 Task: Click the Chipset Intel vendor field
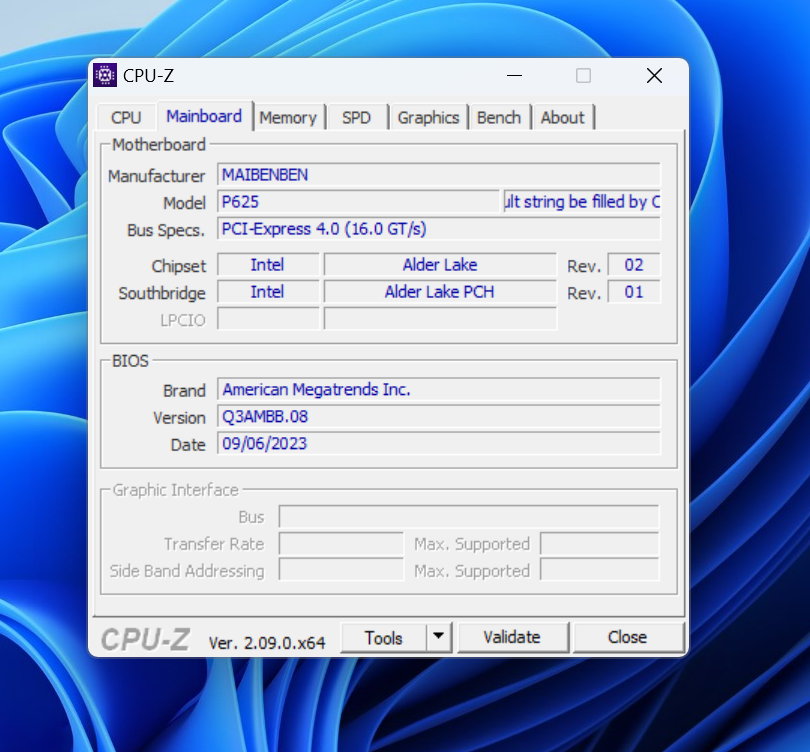pos(268,265)
